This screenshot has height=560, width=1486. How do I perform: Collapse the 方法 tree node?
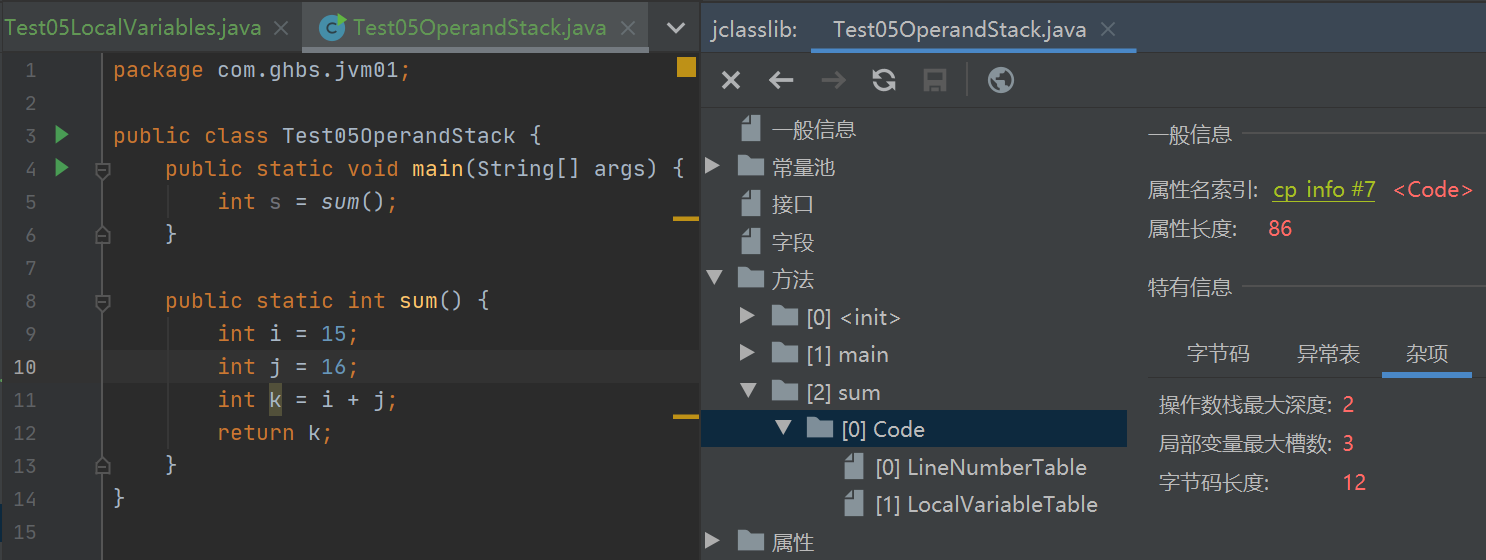(713, 278)
